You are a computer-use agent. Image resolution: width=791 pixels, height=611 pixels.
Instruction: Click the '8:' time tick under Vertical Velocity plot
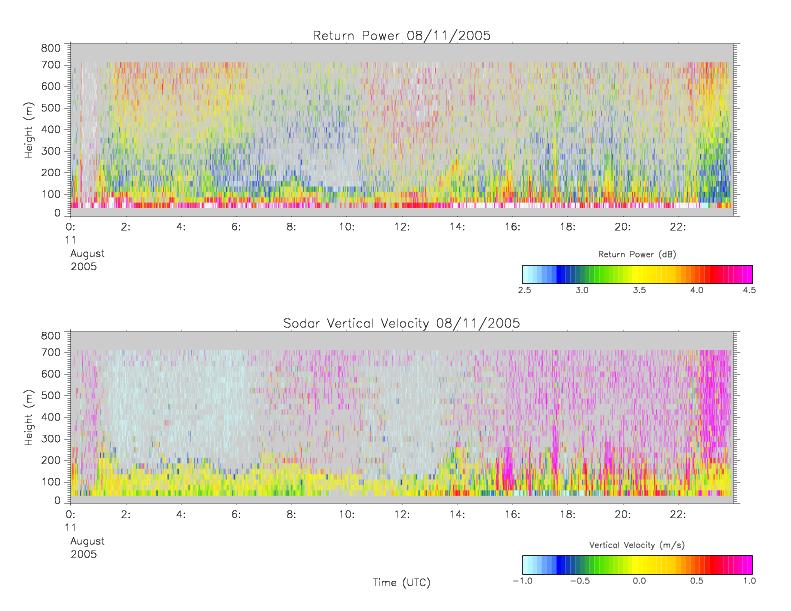291,515
